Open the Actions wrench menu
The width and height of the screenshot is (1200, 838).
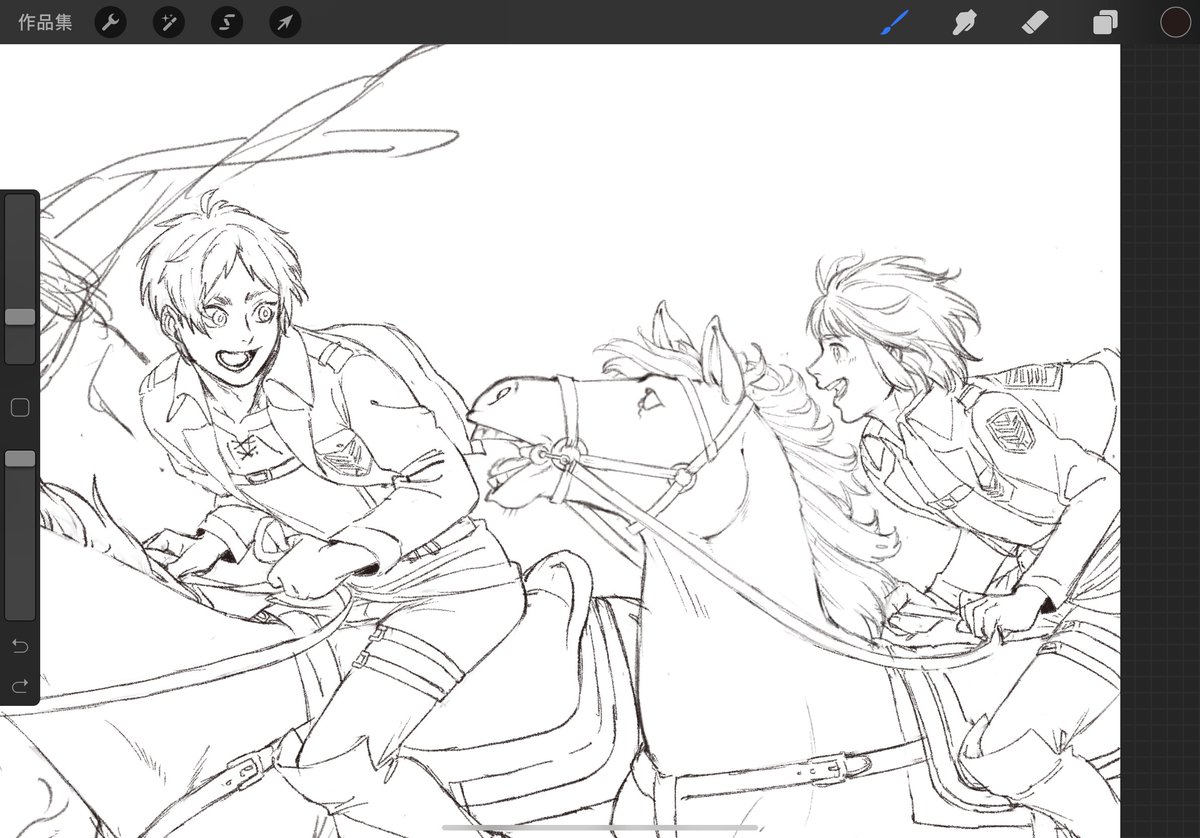coord(110,22)
